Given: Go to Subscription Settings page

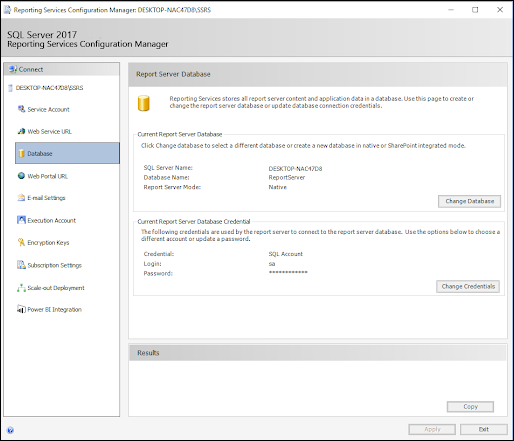Looking at the screenshot, I should point(55,265).
